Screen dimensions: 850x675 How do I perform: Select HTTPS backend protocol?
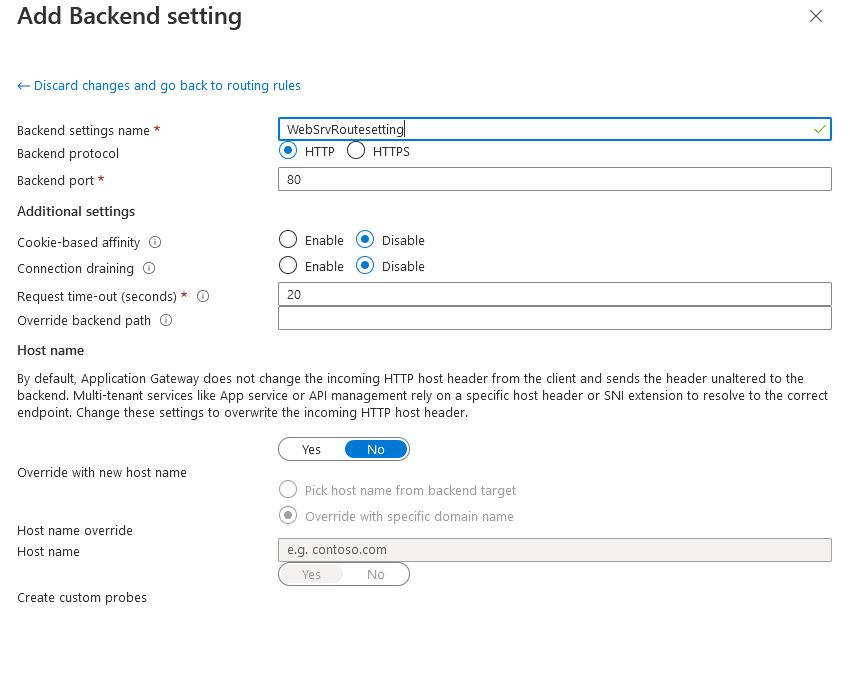(356, 152)
